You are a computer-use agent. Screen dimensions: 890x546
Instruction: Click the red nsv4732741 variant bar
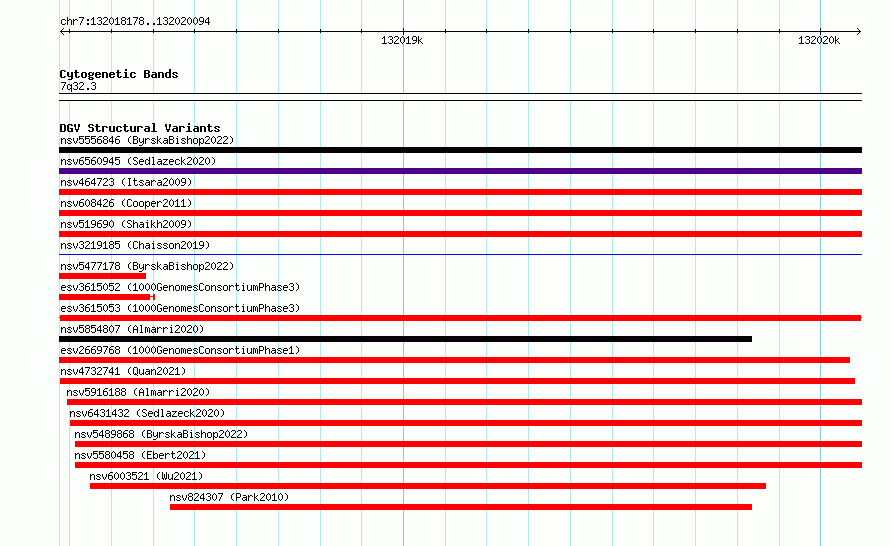[x=457, y=381]
